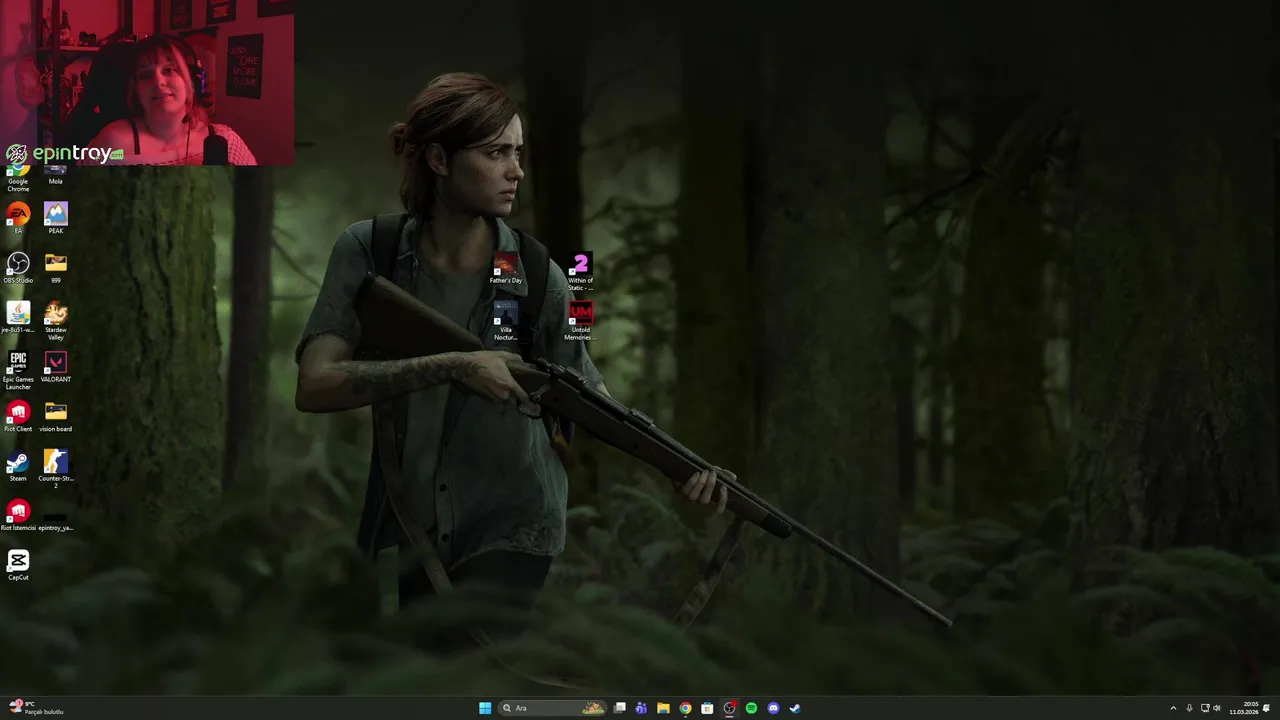Launch the Steam desktop shortcut
This screenshot has height=720, width=1280.
click(x=18, y=465)
